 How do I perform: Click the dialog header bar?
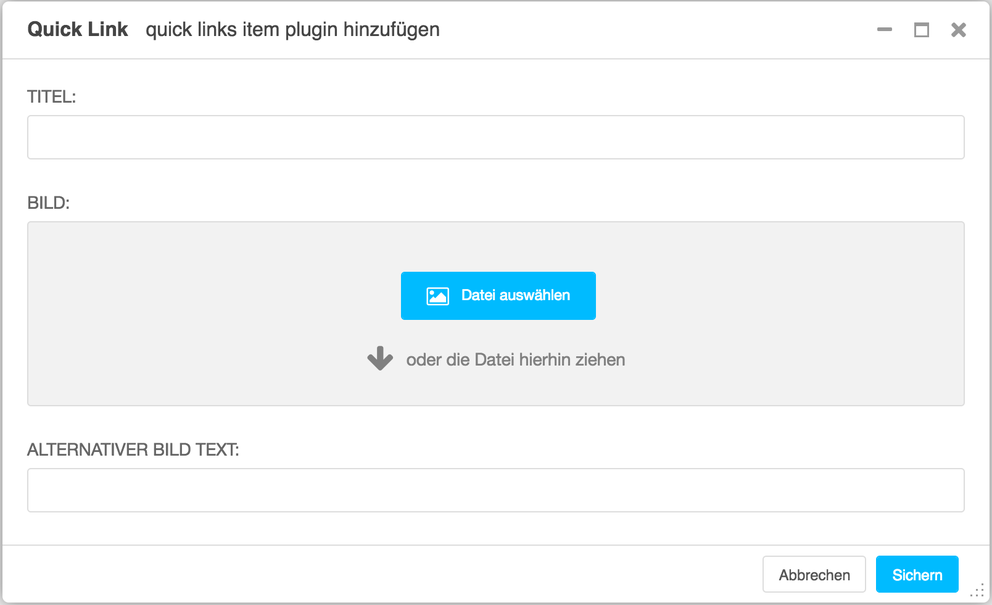[600, 29]
